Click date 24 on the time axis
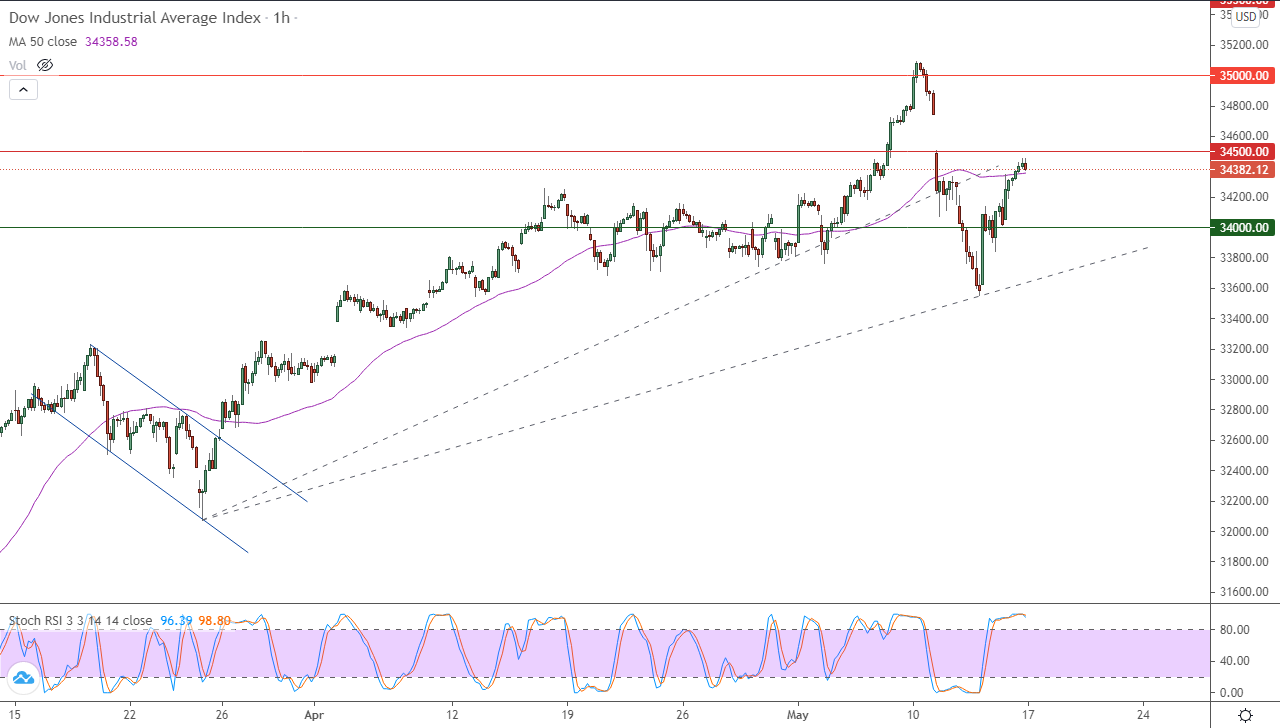The image size is (1280, 728). tap(1143, 715)
